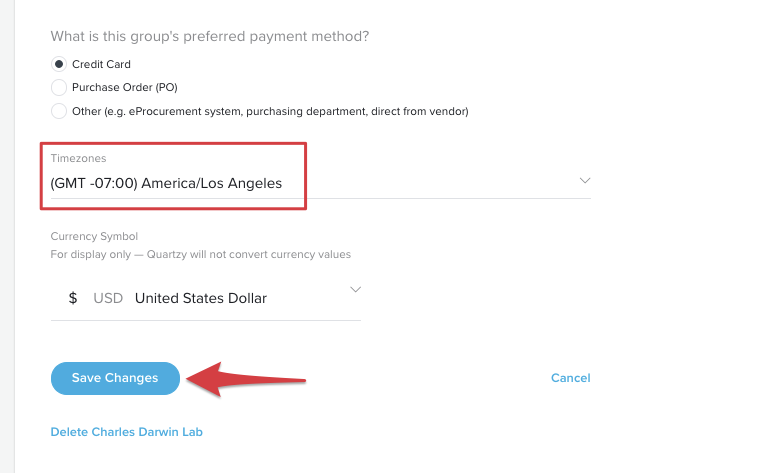Screen dimensions: 763x473
Task: Click the eProcurement system option label
Action: 270,111
